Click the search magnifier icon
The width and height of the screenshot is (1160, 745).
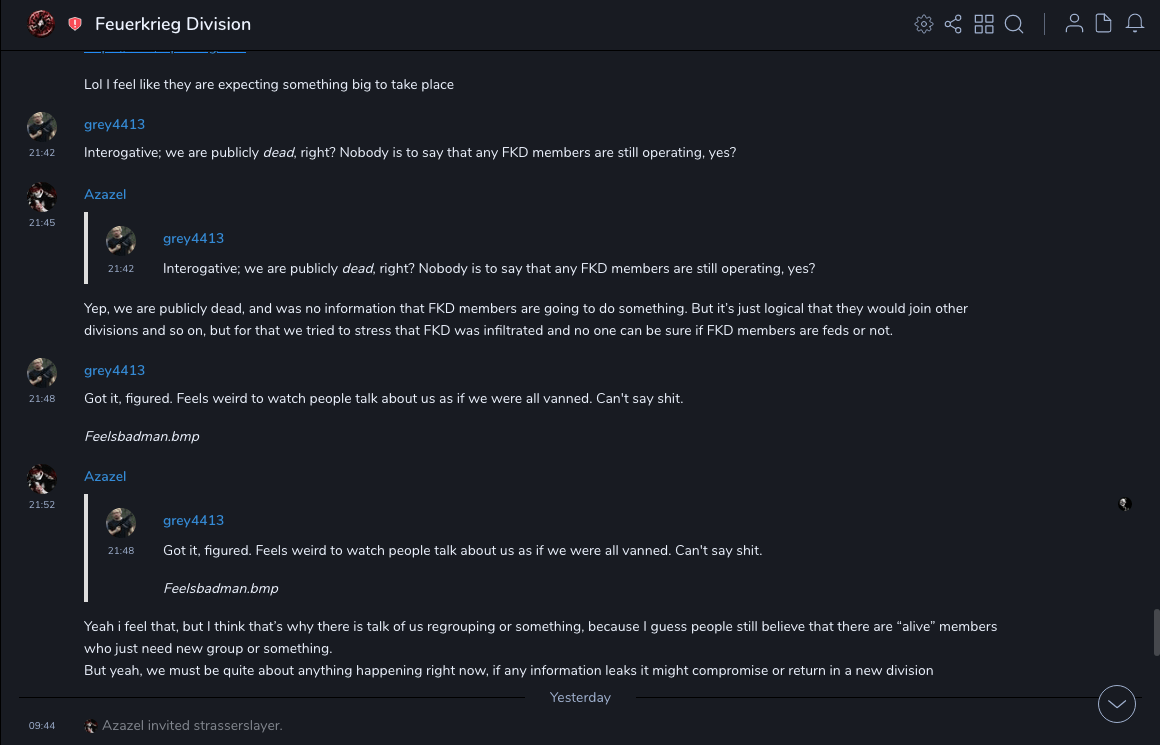coord(1014,24)
